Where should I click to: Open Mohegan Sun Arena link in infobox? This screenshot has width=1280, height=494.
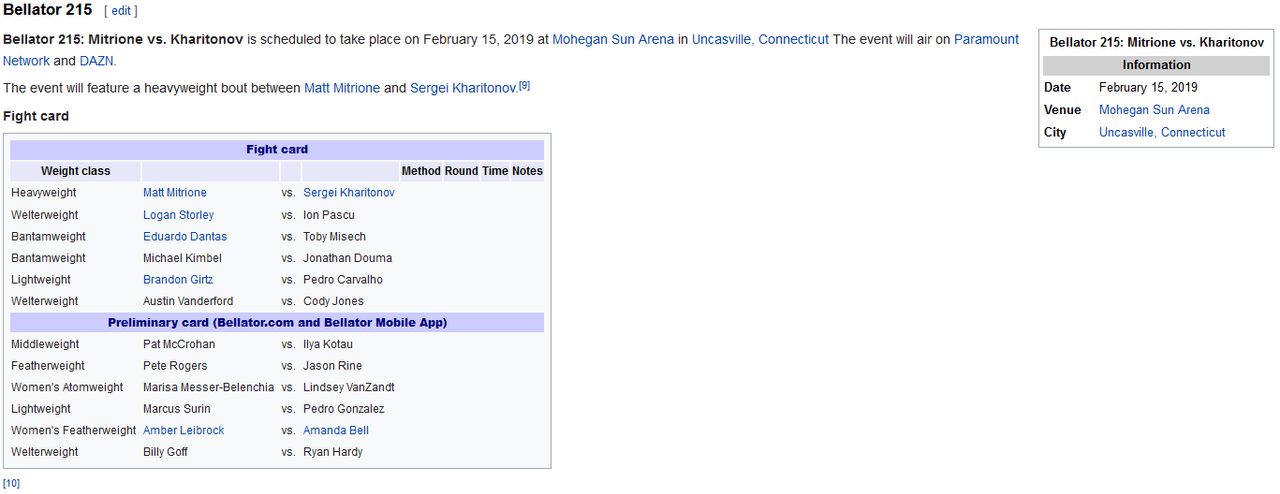1154,110
